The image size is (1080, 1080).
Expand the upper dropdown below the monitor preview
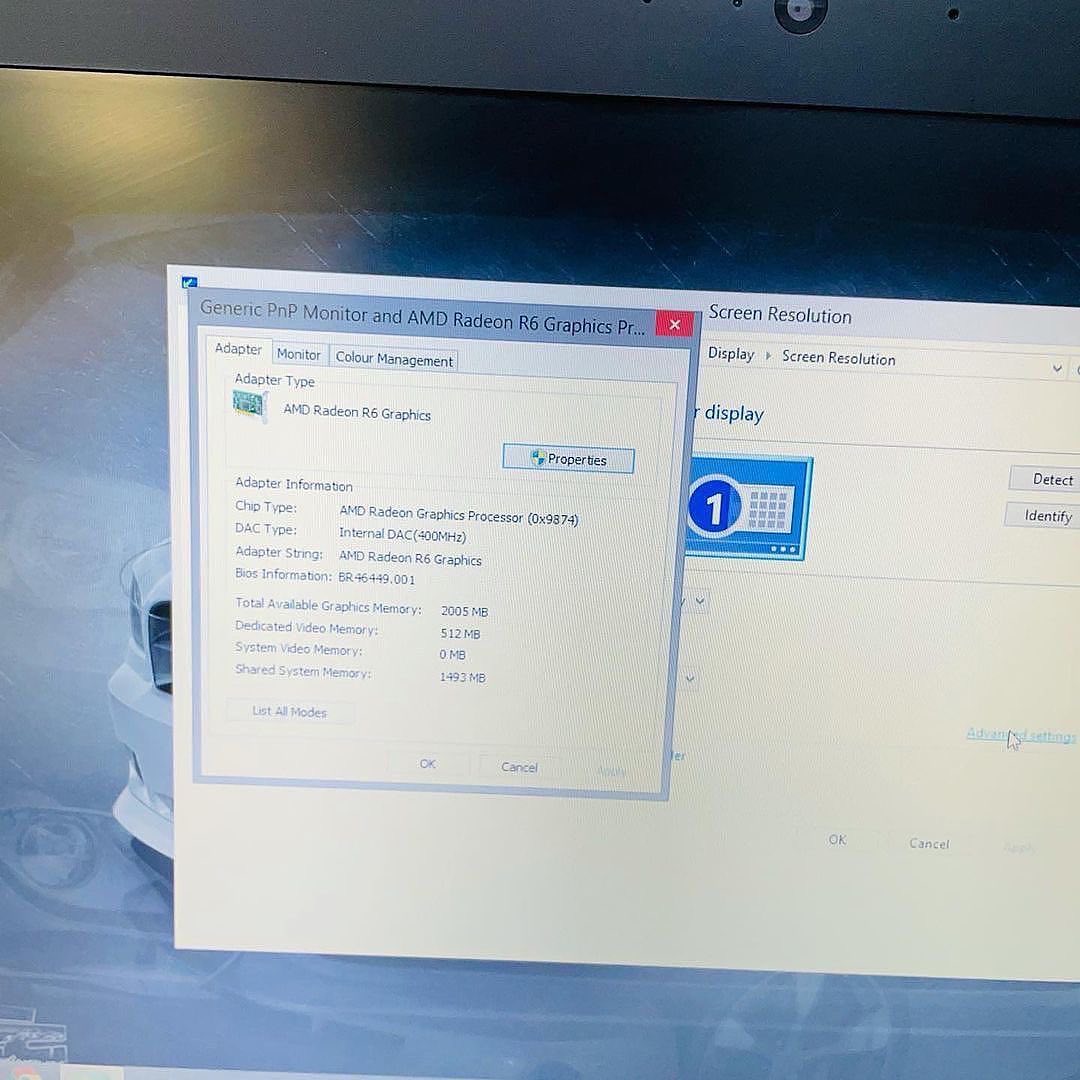700,601
